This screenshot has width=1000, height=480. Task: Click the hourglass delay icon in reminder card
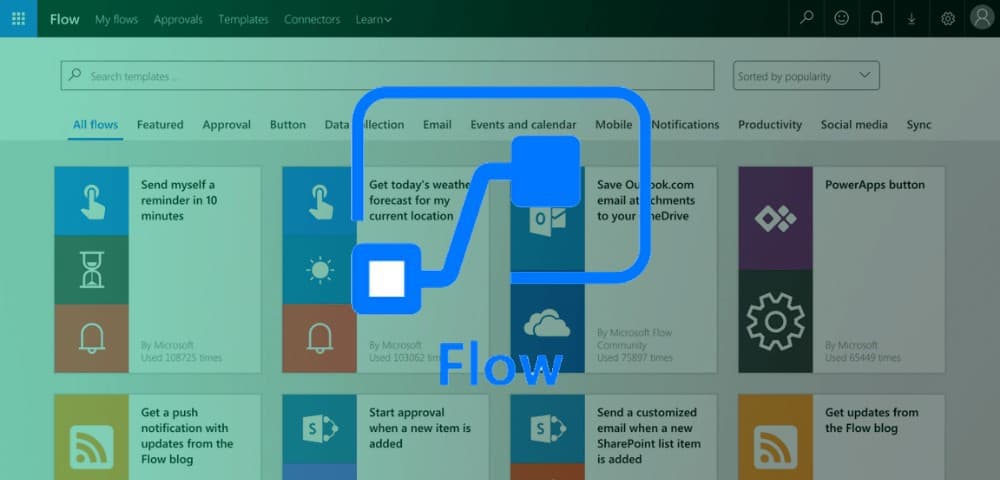coord(92,270)
